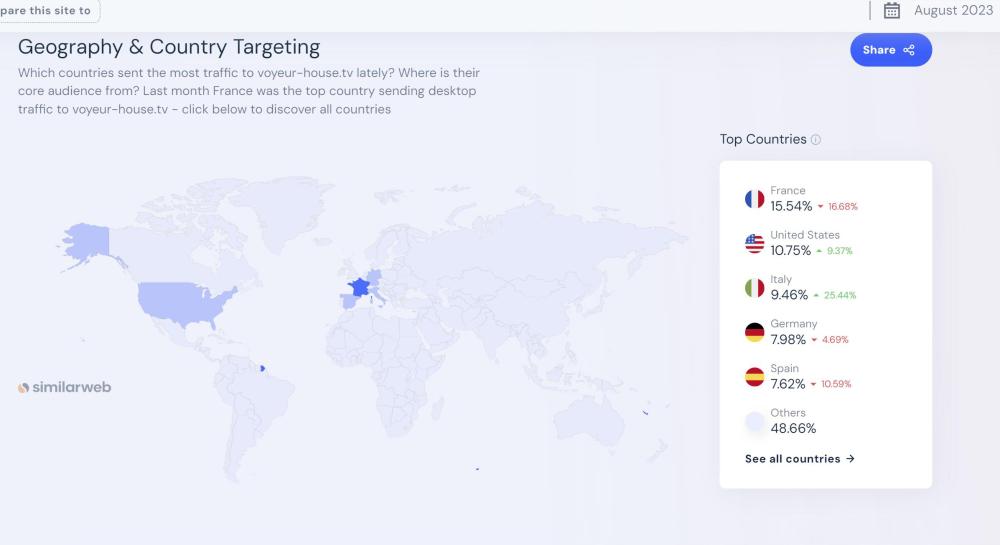Click the Others 48.66% entry
The image size is (1000, 545).
(793, 428)
